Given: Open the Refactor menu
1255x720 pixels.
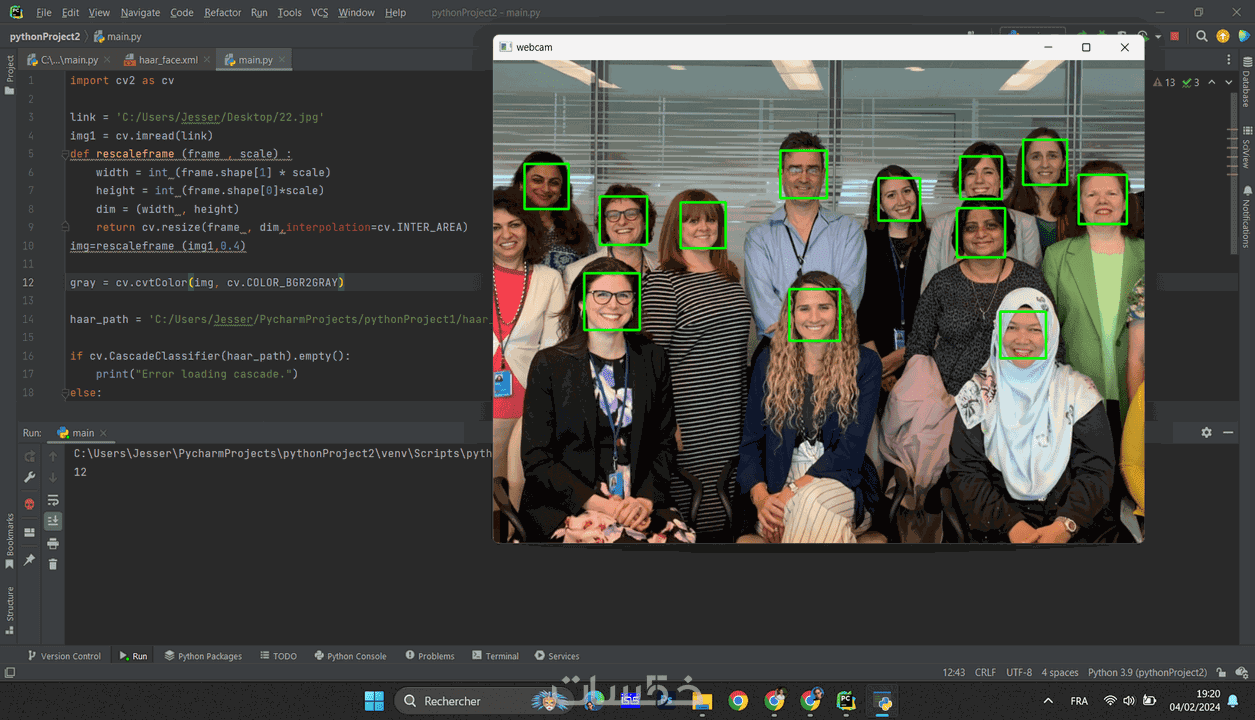Looking at the screenshot, I should 222,12.
